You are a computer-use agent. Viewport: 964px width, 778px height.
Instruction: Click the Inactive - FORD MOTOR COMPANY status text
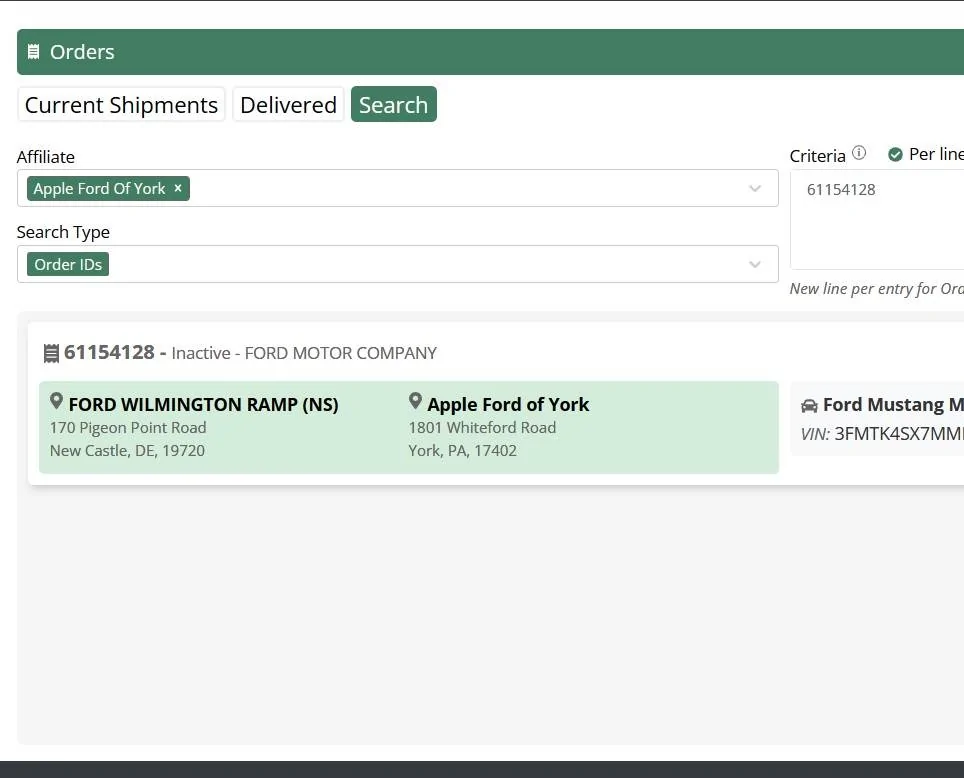[x=304, y=353]
